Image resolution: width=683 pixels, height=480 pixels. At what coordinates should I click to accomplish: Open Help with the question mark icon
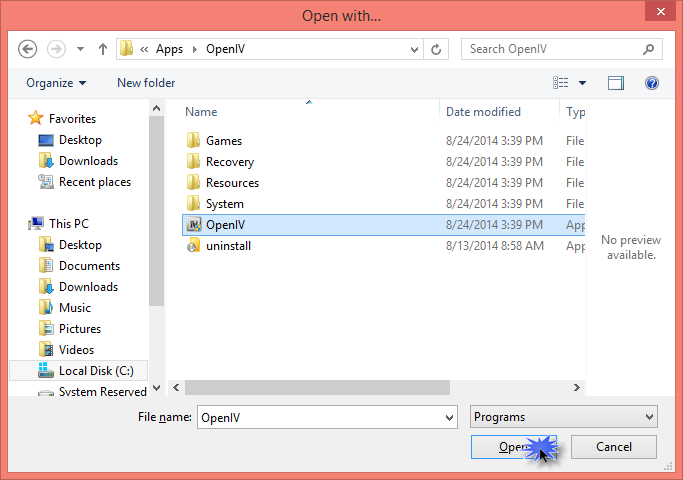(x=652, y=83)
